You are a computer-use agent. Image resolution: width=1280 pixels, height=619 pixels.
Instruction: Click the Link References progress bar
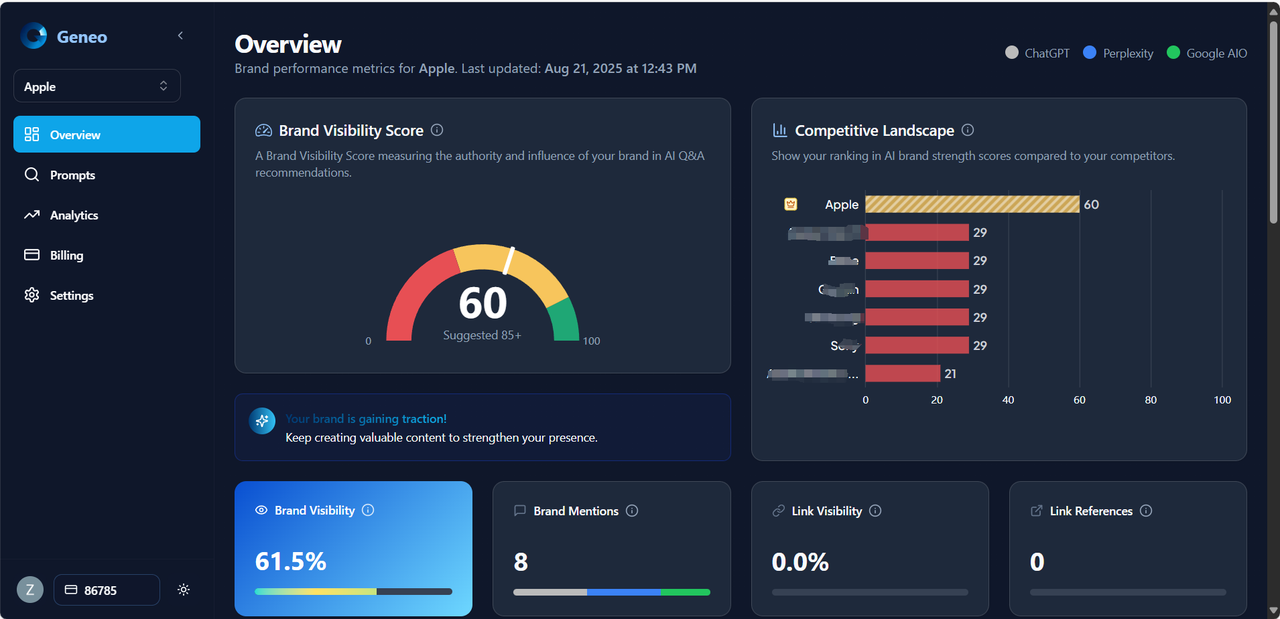[1127, 592]
